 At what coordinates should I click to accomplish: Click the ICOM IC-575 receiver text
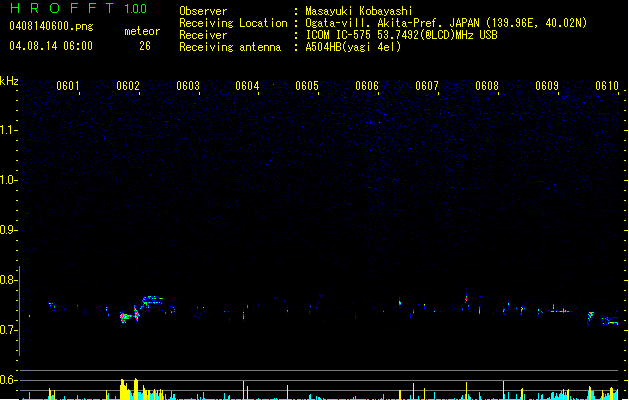point(401,35)
